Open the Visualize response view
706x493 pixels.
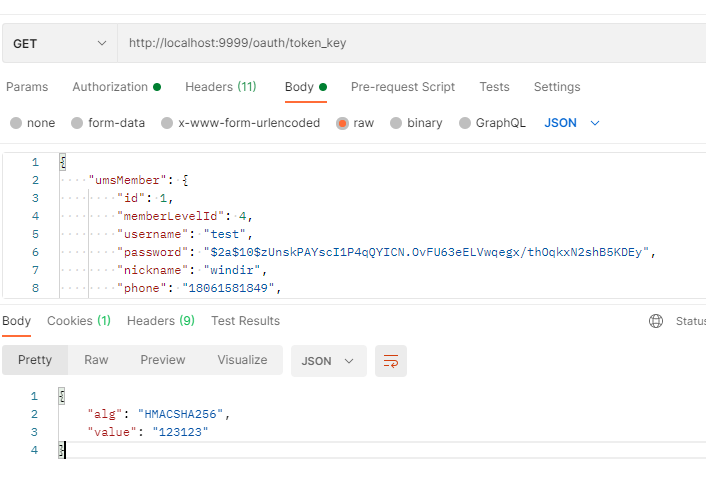(x=242, y=360)
